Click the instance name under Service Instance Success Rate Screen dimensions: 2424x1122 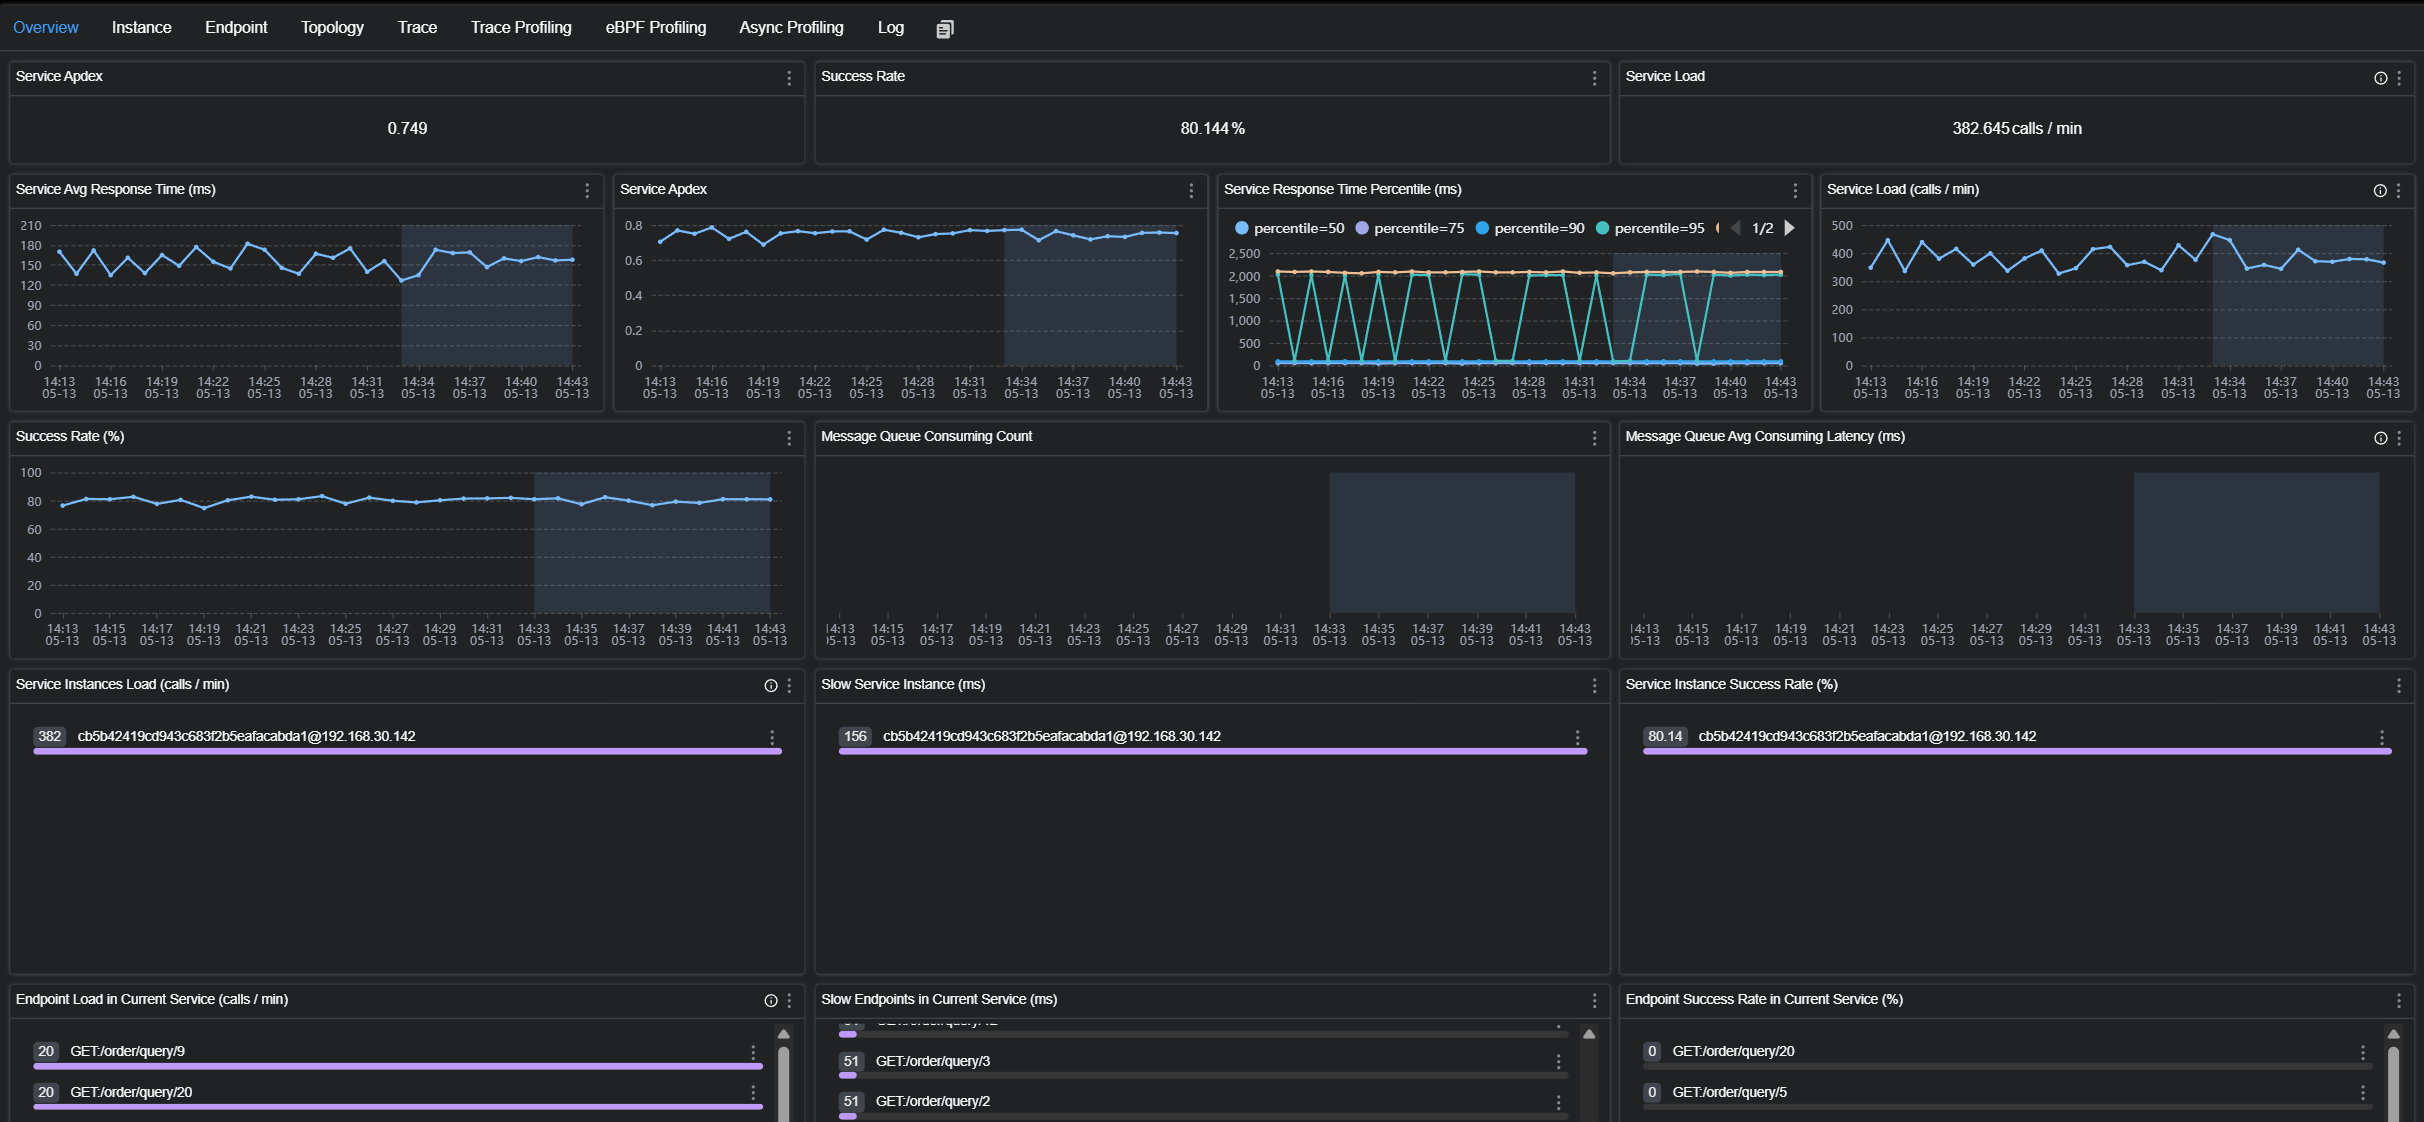coord(1866,737)
